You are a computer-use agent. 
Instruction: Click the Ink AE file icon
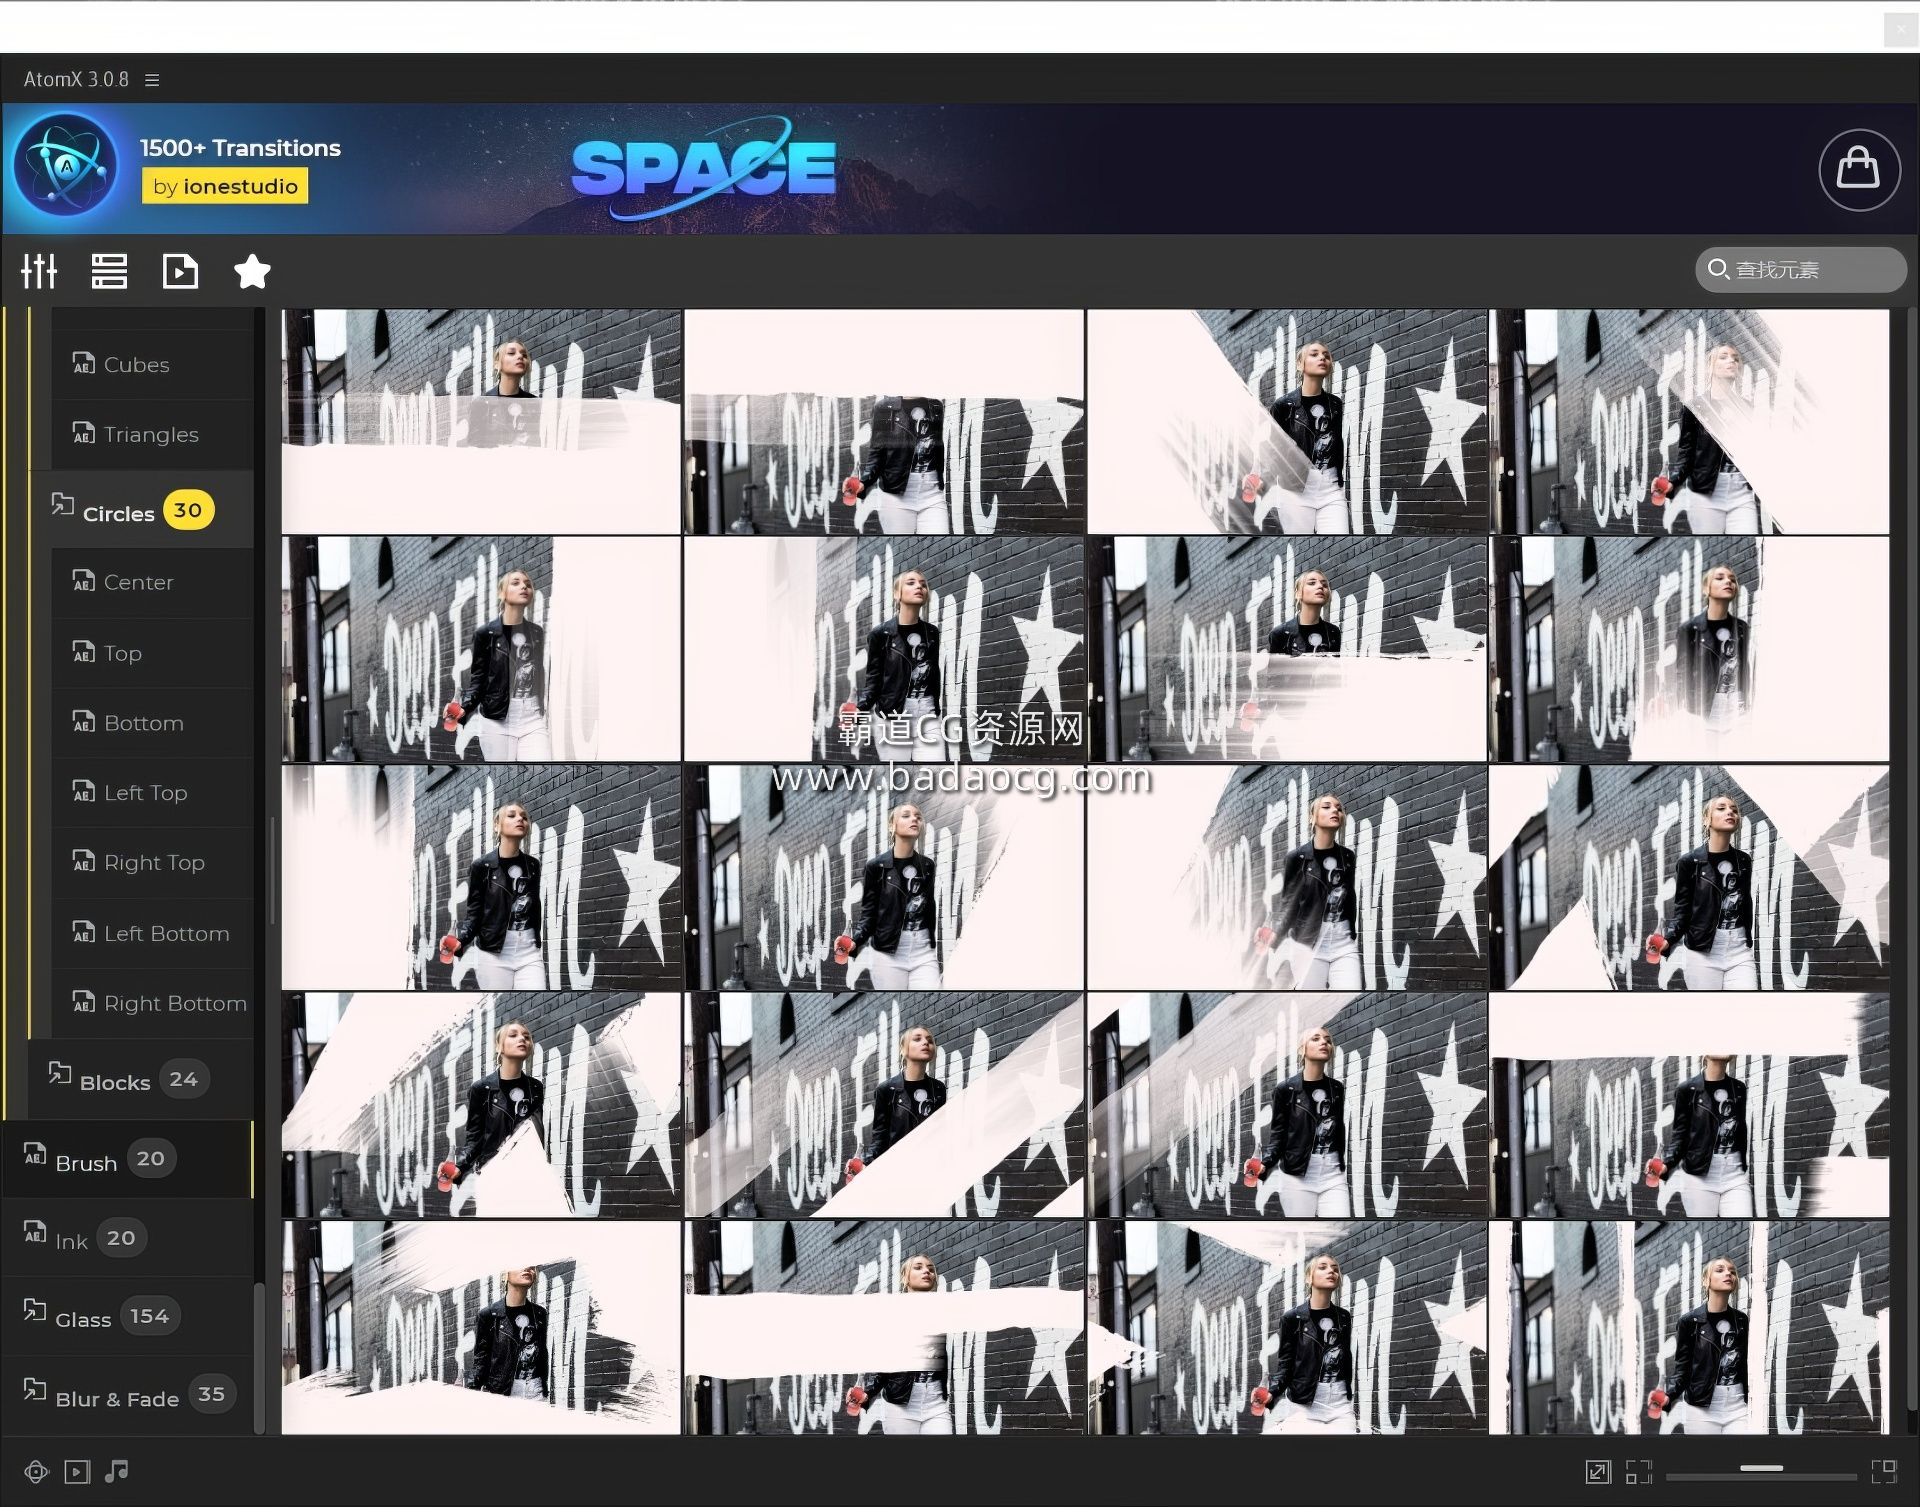click(35, 1232)
